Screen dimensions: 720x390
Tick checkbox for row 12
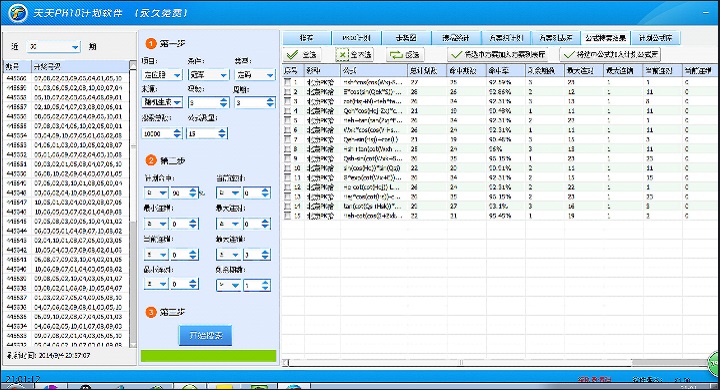[287, 187]
